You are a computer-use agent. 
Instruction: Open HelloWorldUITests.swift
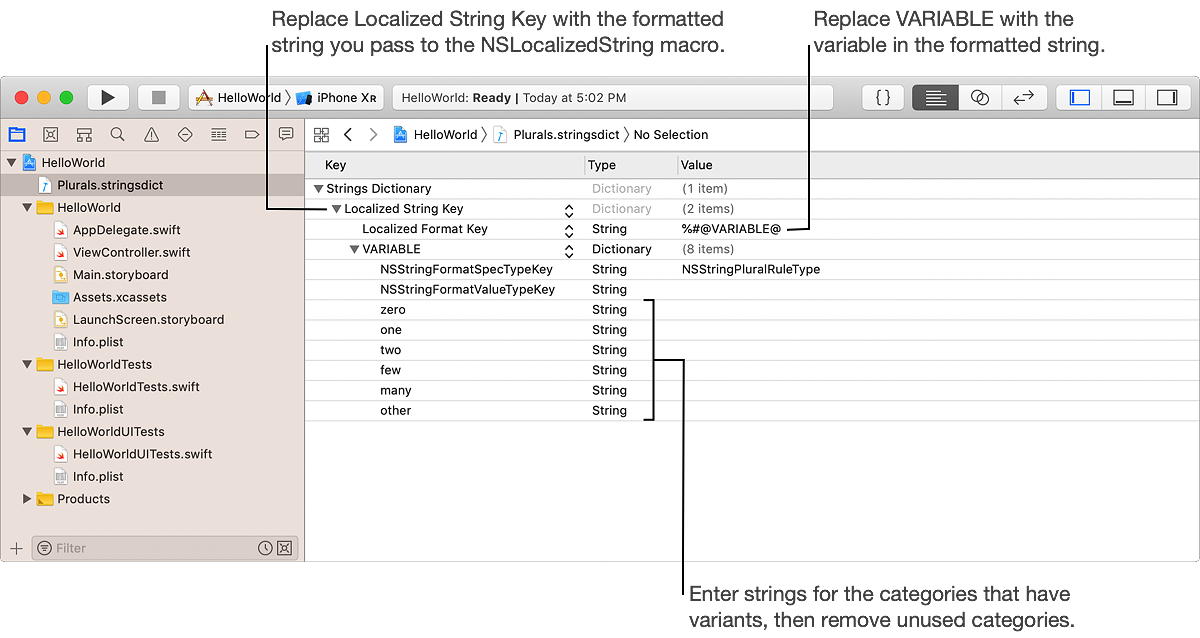tap(142, 454)
